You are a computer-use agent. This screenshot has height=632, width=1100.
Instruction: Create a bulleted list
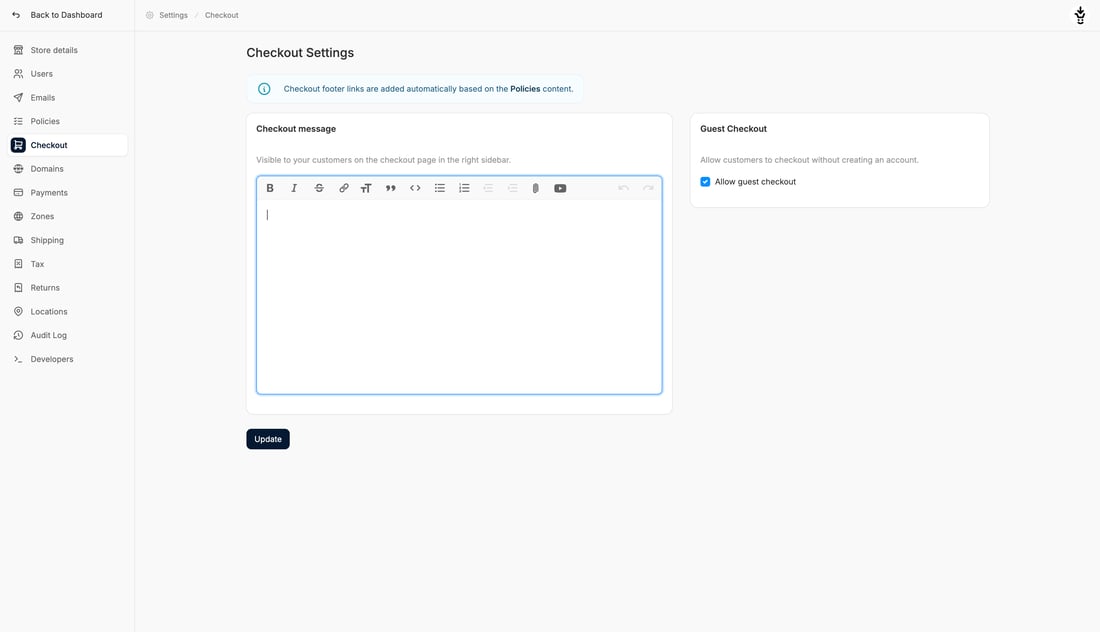(x=440, y=188)
